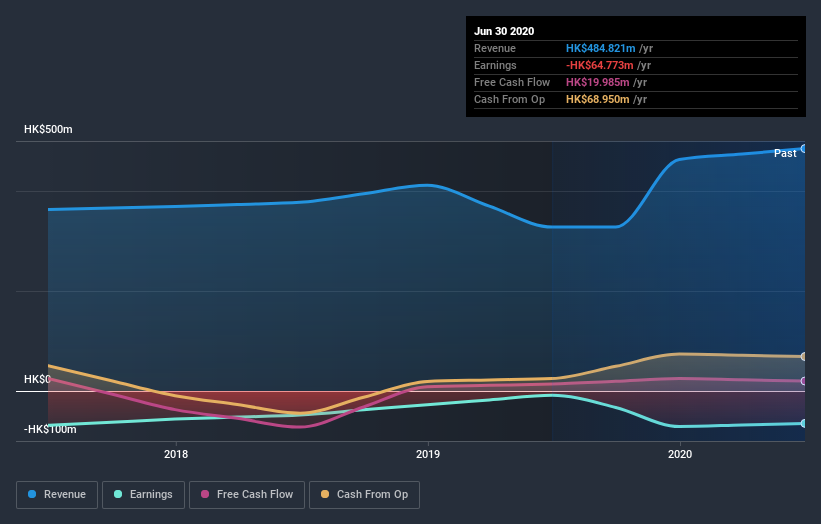Click the -HK$100m y-axis label
The width and height of the screenshot is (821, 524).
pyautogui.click(x=50, y=429)
